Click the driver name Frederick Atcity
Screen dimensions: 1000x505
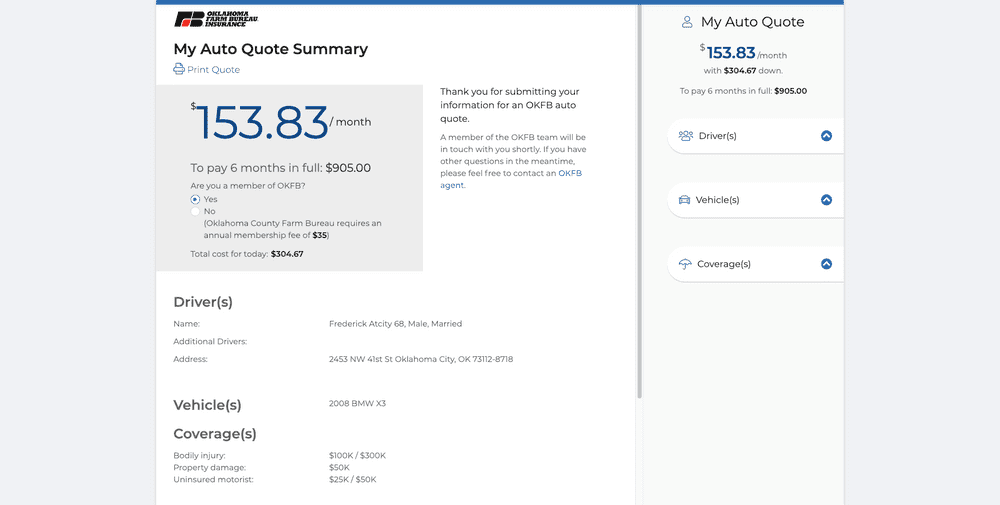click(367, 324)
